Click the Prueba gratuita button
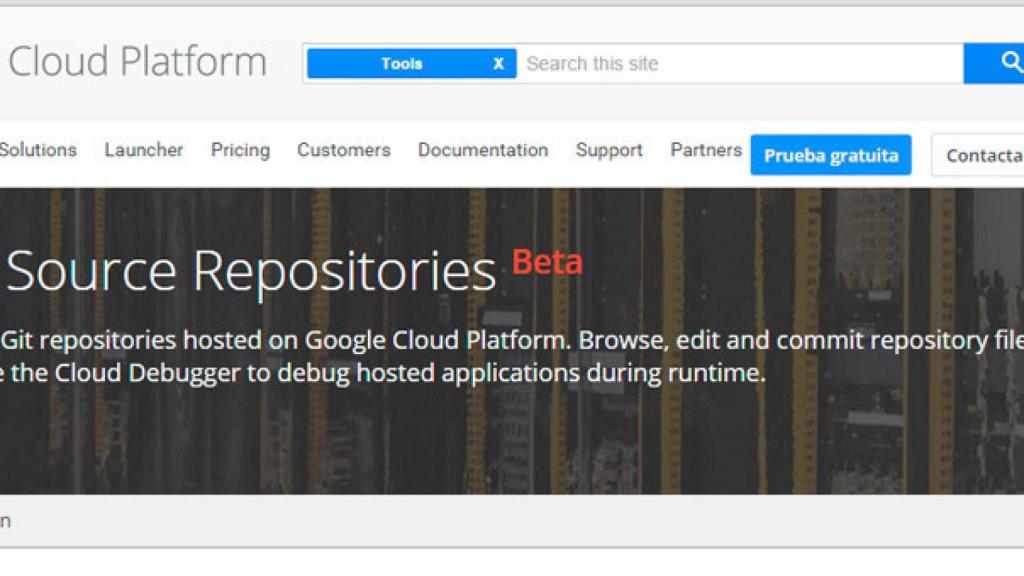 click(x=831, y=155)
